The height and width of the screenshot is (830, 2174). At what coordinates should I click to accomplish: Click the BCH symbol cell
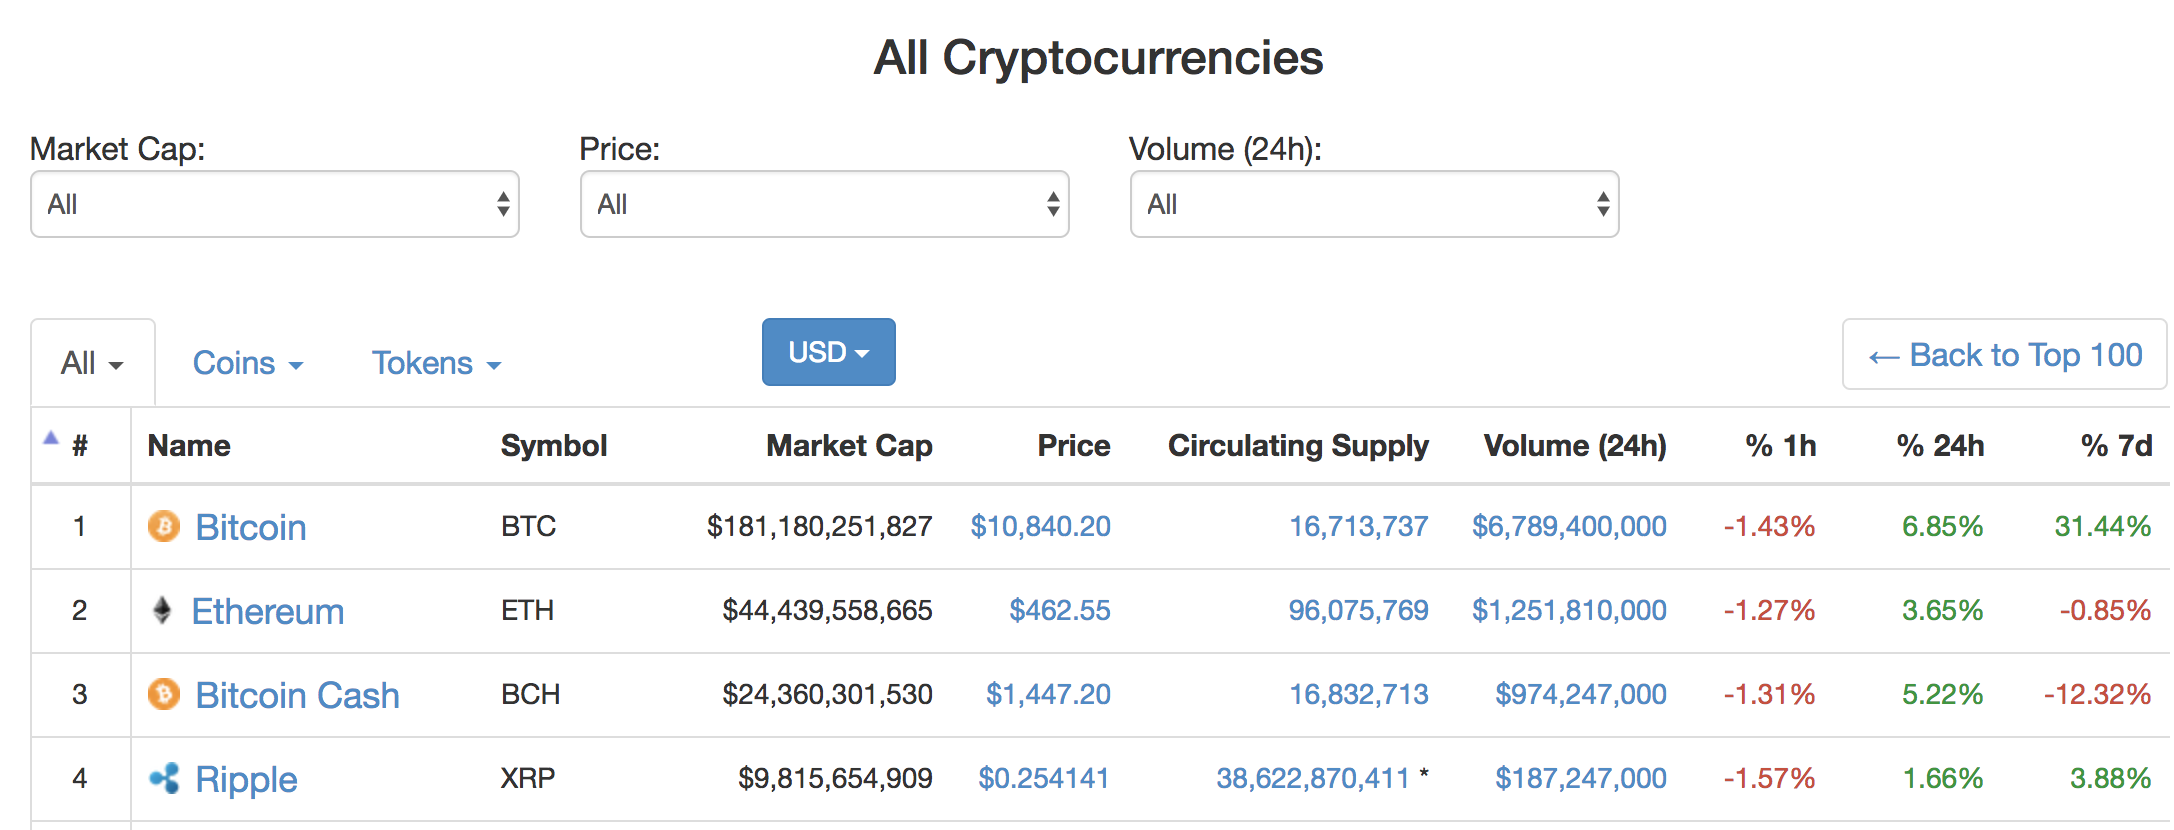[531, 694]
